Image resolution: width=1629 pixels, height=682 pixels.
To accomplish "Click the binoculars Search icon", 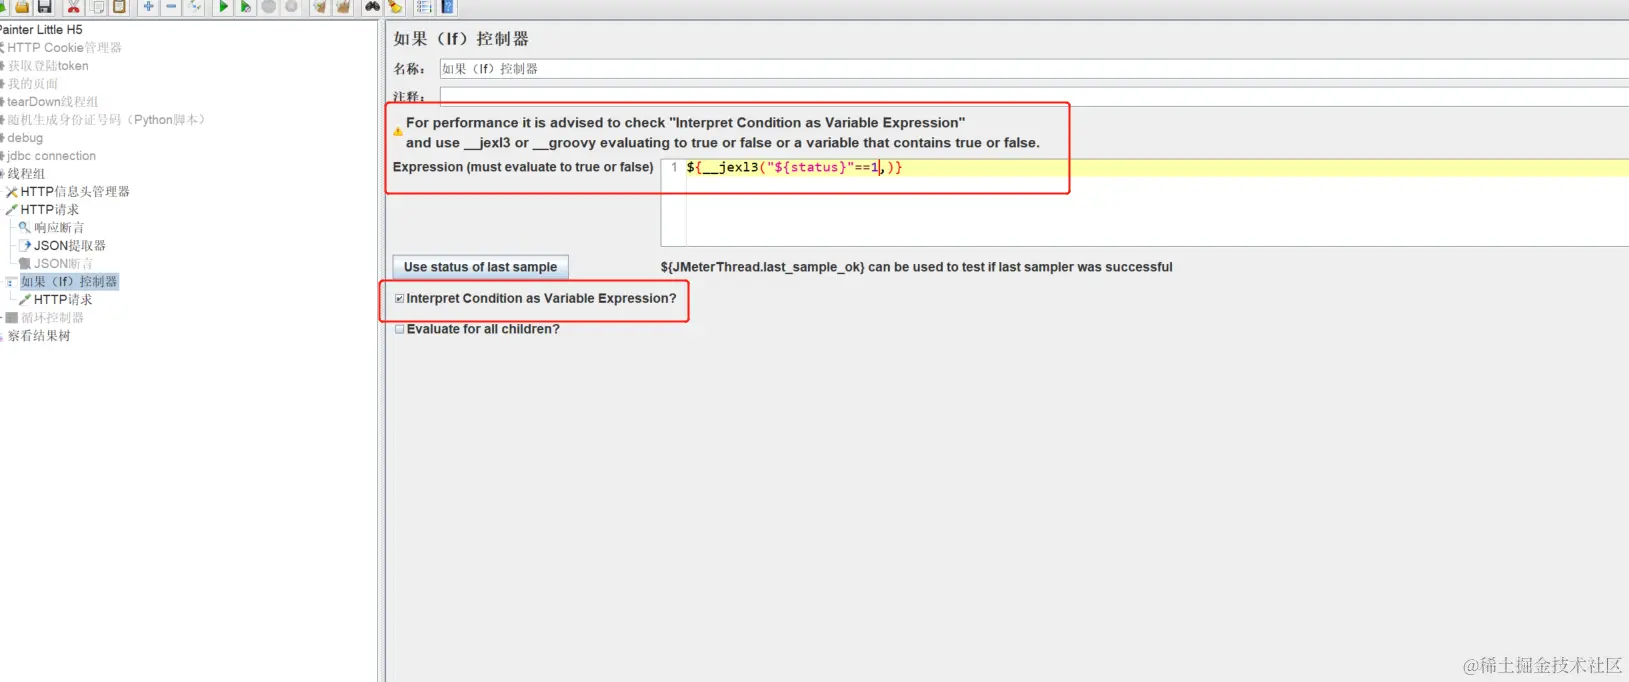I will coord(372,6).
